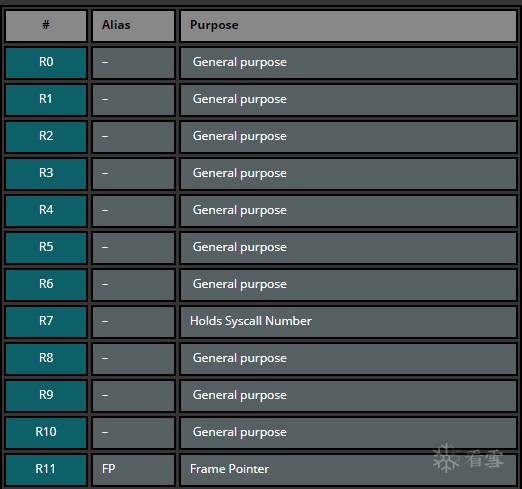The image size is (522, 489).
Task: Select the R1 register cell
Action: coord(46,100)
